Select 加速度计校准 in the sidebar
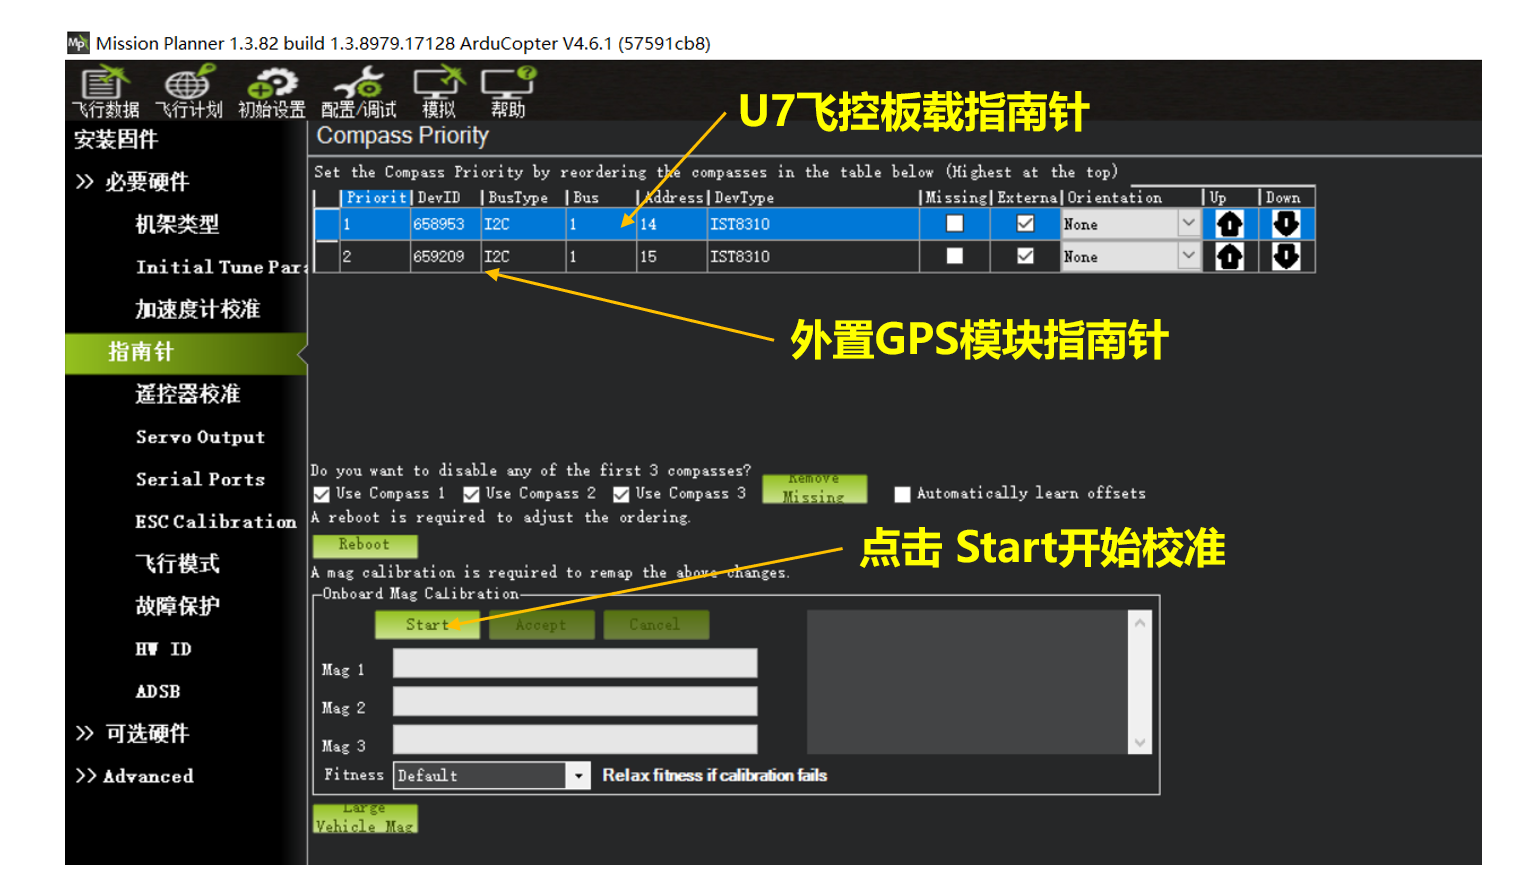The width and height of the screenshot is (1524, 886). [x=197, y=310]
